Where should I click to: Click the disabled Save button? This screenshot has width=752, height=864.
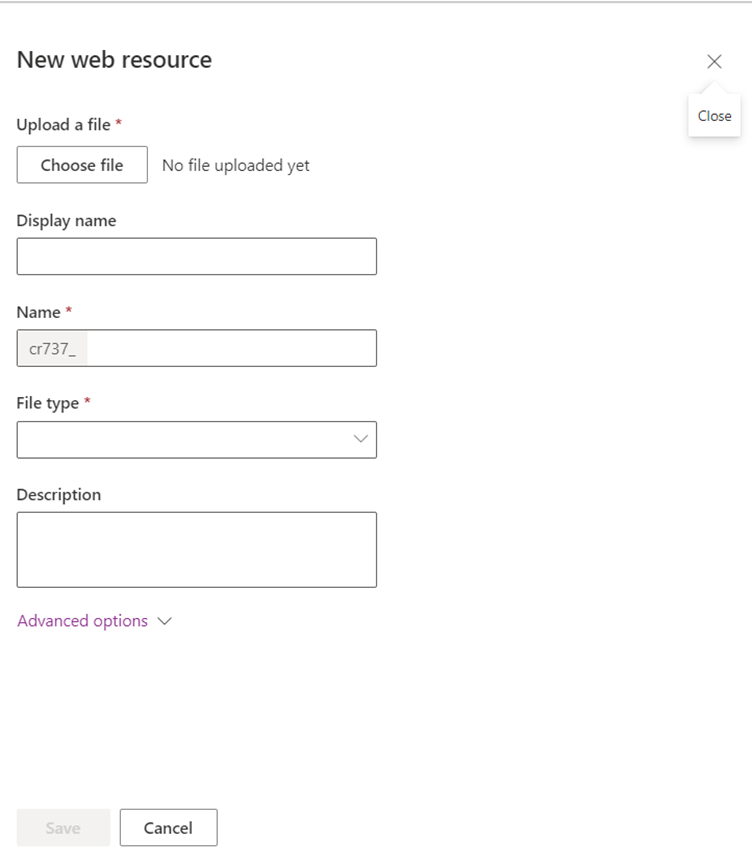(x=62, y=827)
